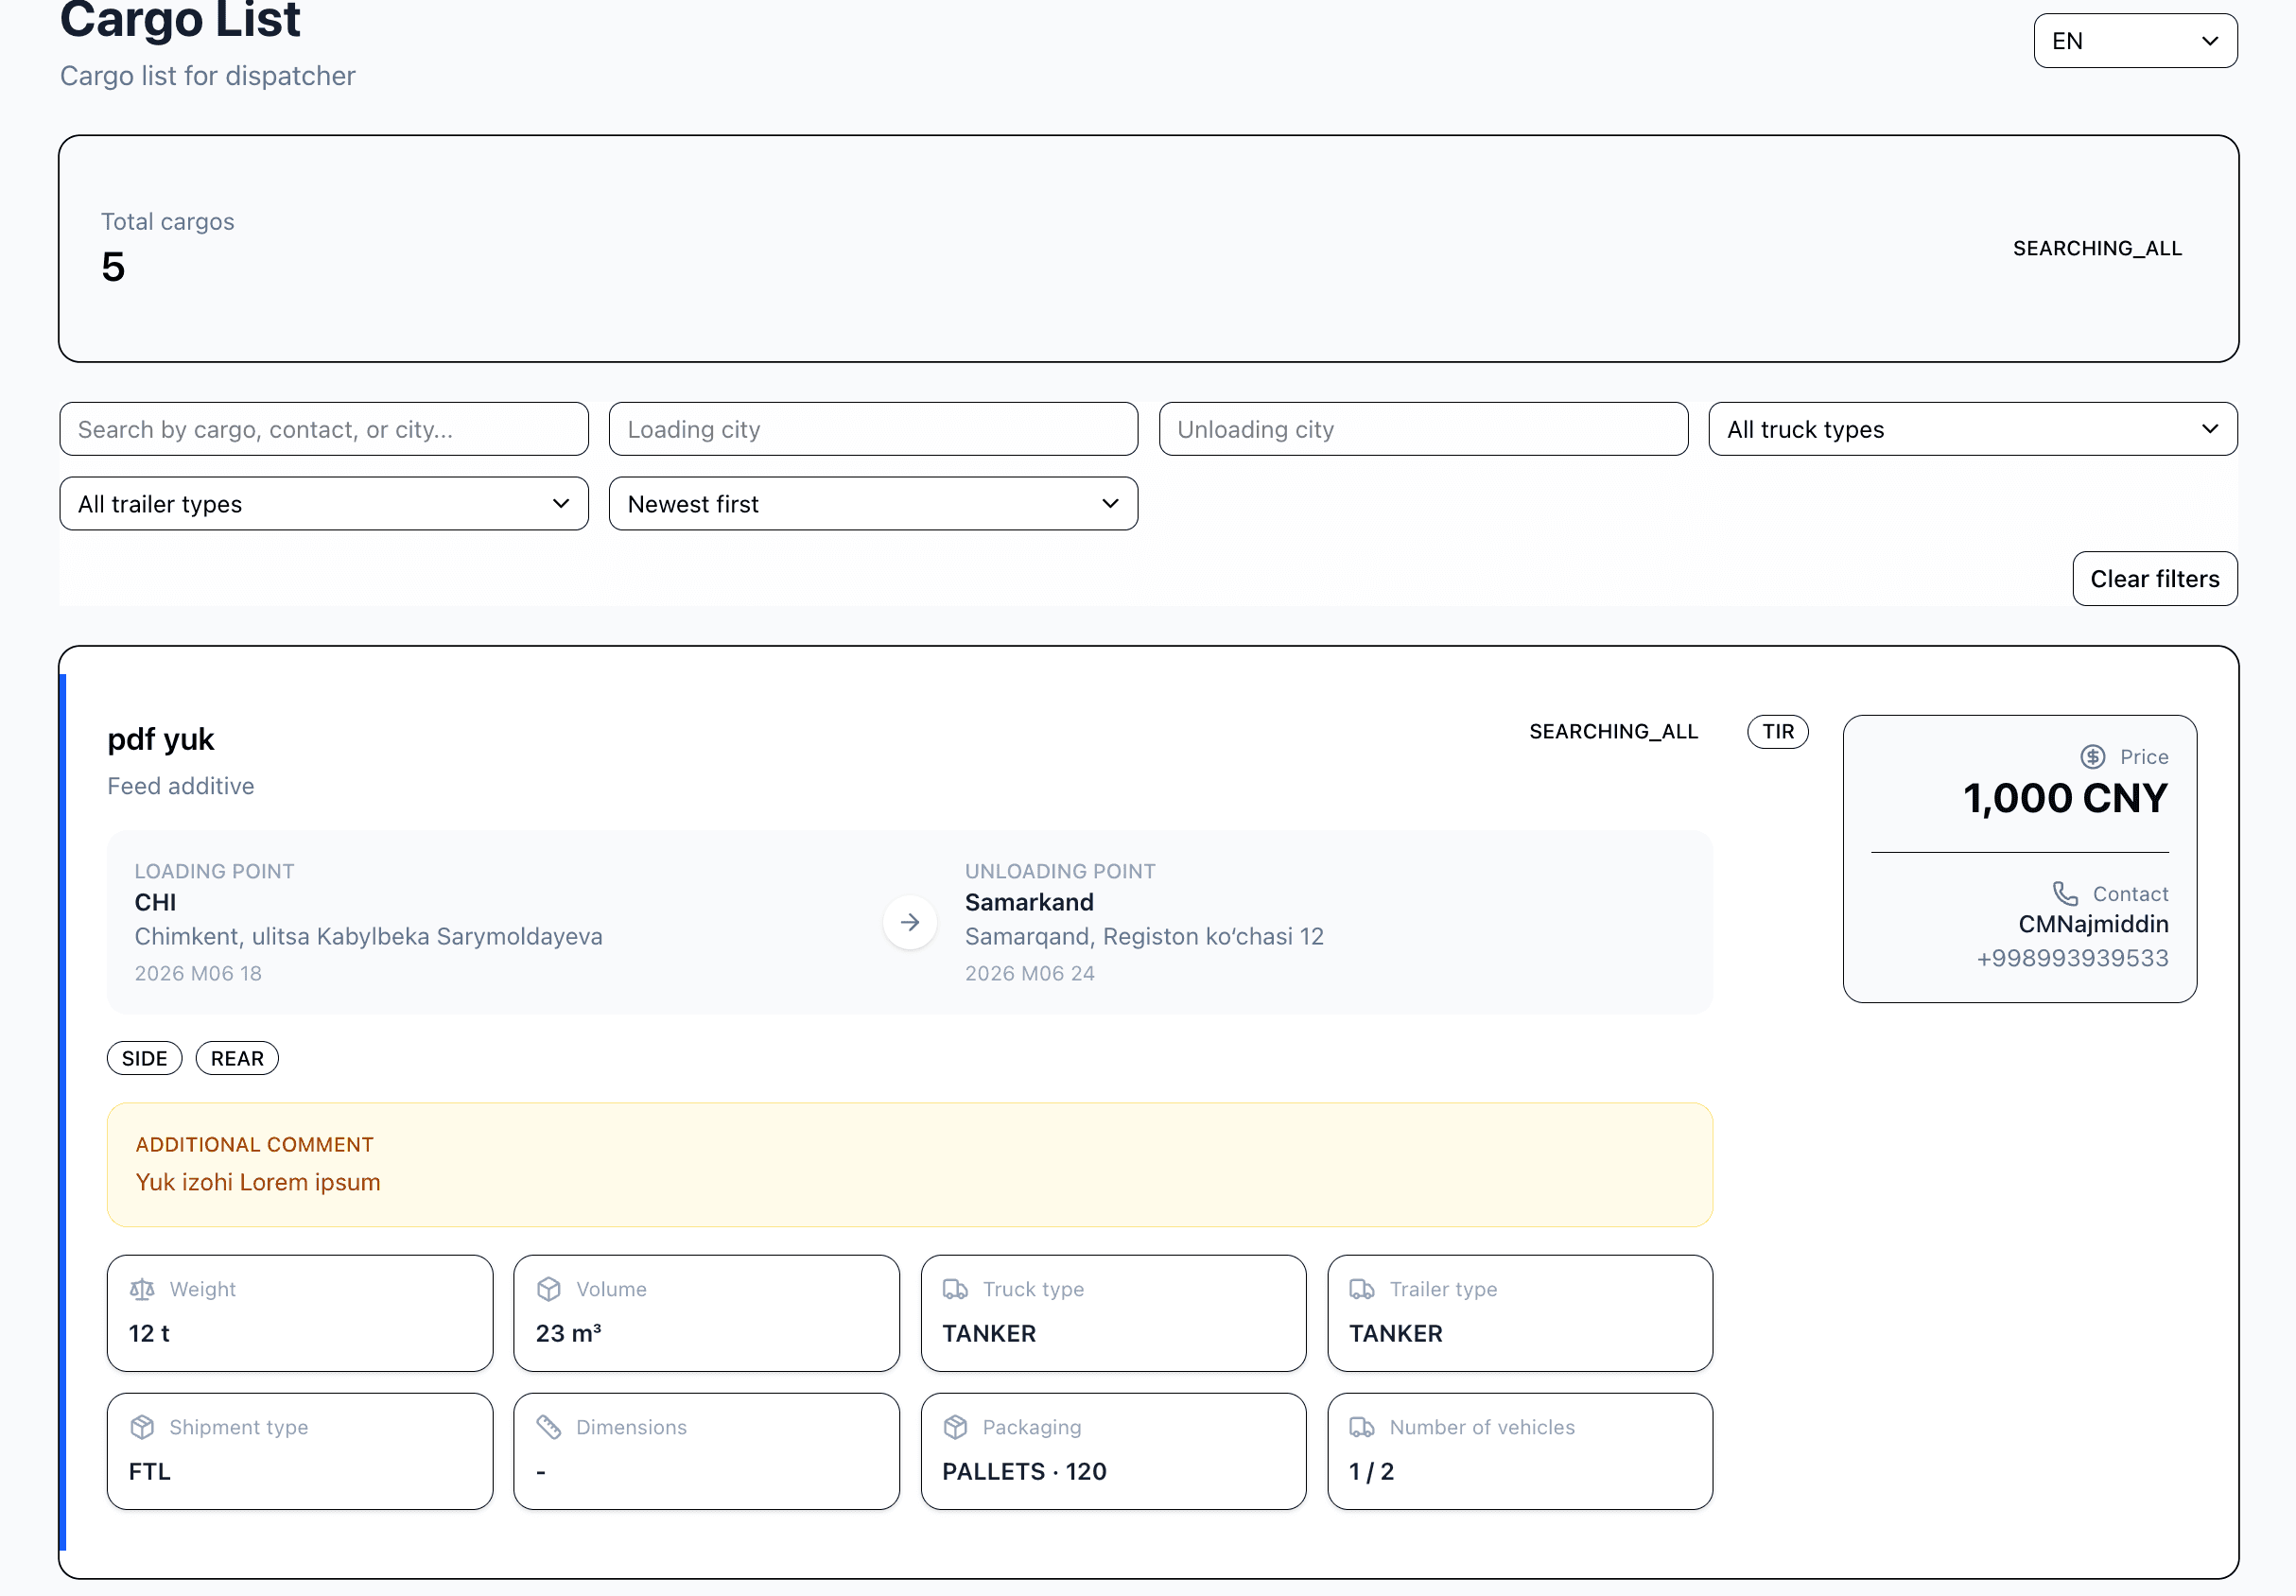Viewport: 2296px width, 1596px height.
Task: Click Samarqand, Registon ko'chasi 12 address
Action: (1144, 936)
